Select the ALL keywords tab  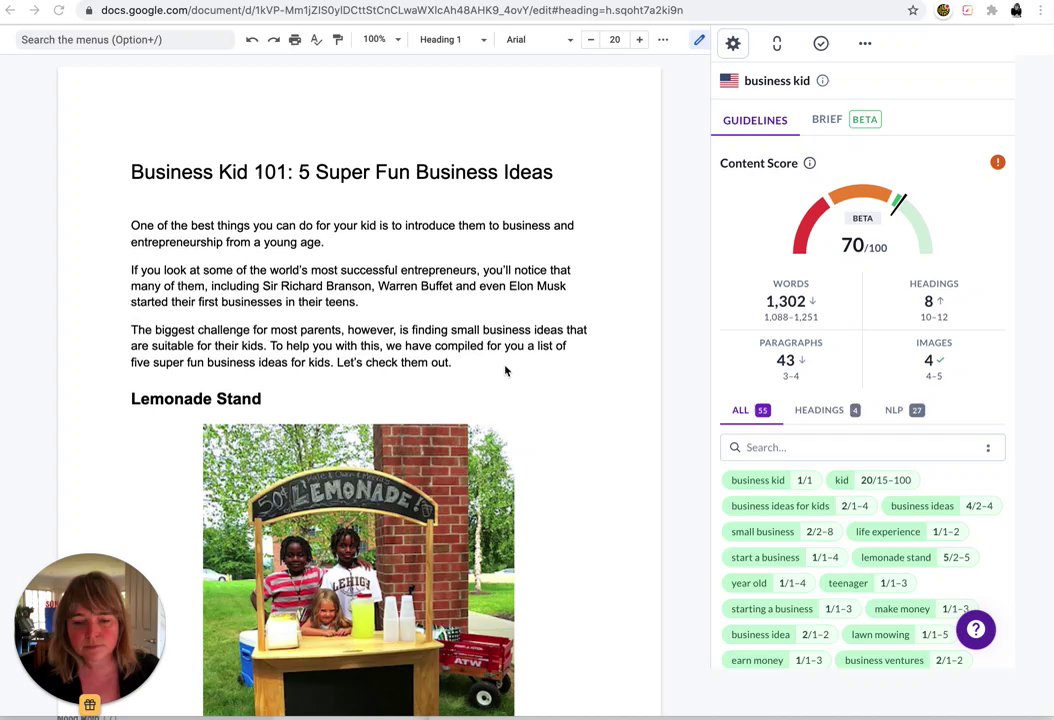tap(751, 410)
